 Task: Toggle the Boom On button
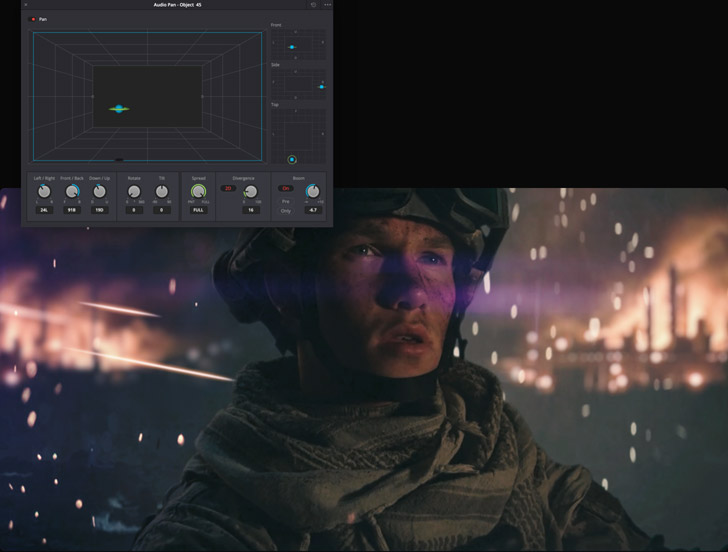(x=286, y=188)
